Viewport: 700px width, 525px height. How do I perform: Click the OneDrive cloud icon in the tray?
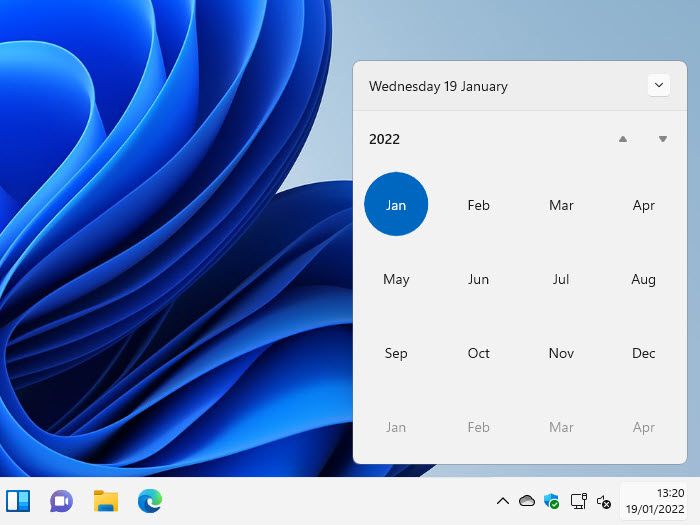point(527,501)
